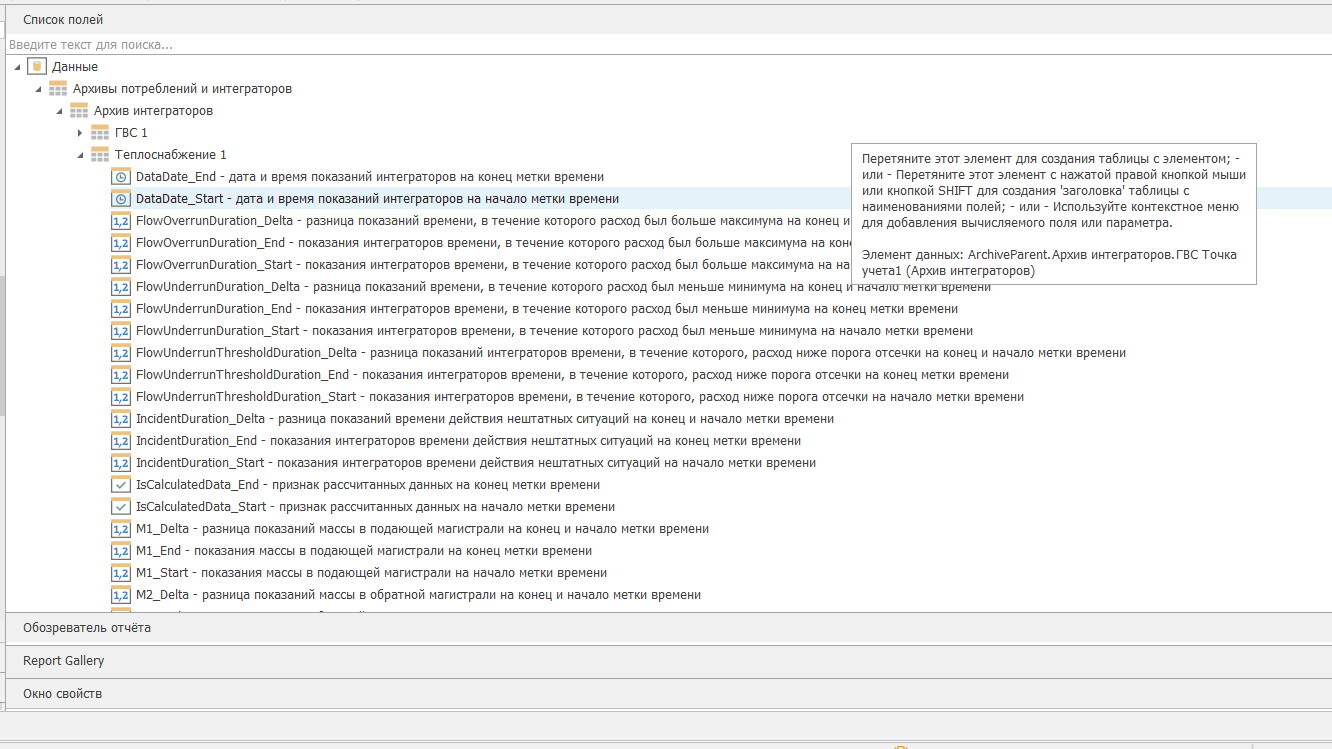Select the Данные tree label

coord(75,66)
